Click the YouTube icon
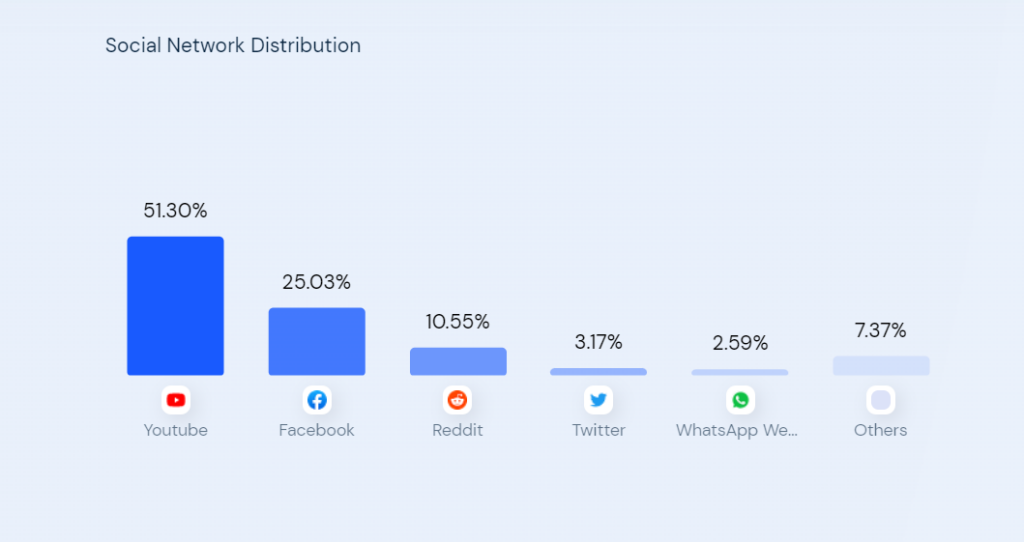 tap(176, 400)
